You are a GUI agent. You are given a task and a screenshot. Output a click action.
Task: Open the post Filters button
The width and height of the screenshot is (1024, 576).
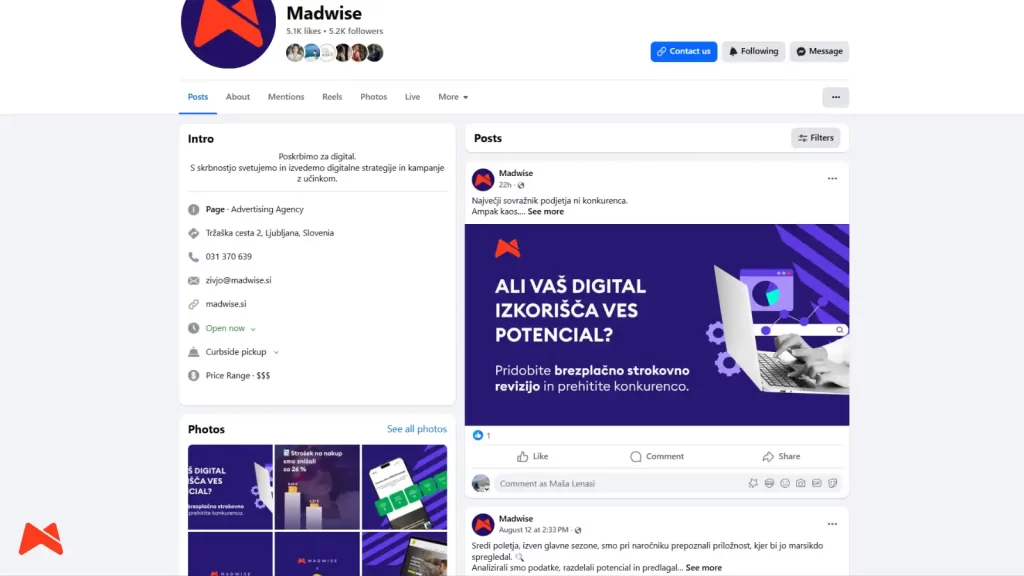point(816,138)
